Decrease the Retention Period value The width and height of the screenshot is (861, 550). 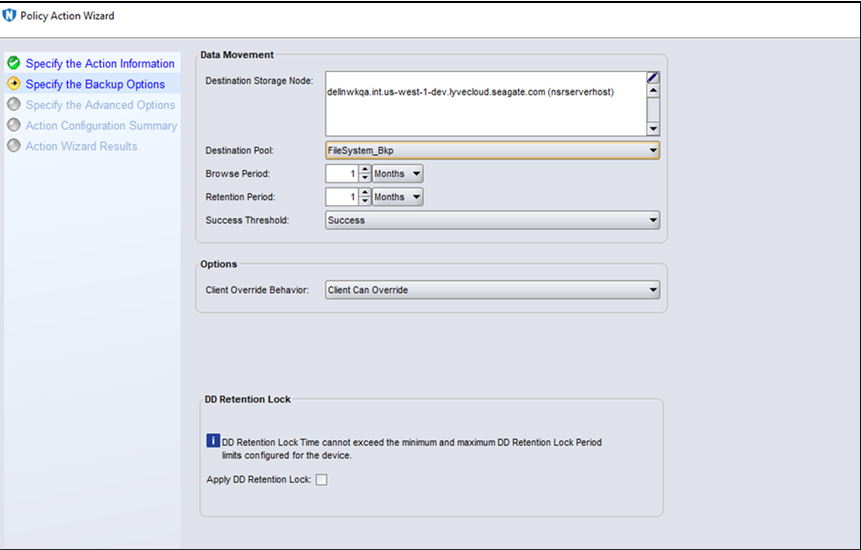(365, 201)
